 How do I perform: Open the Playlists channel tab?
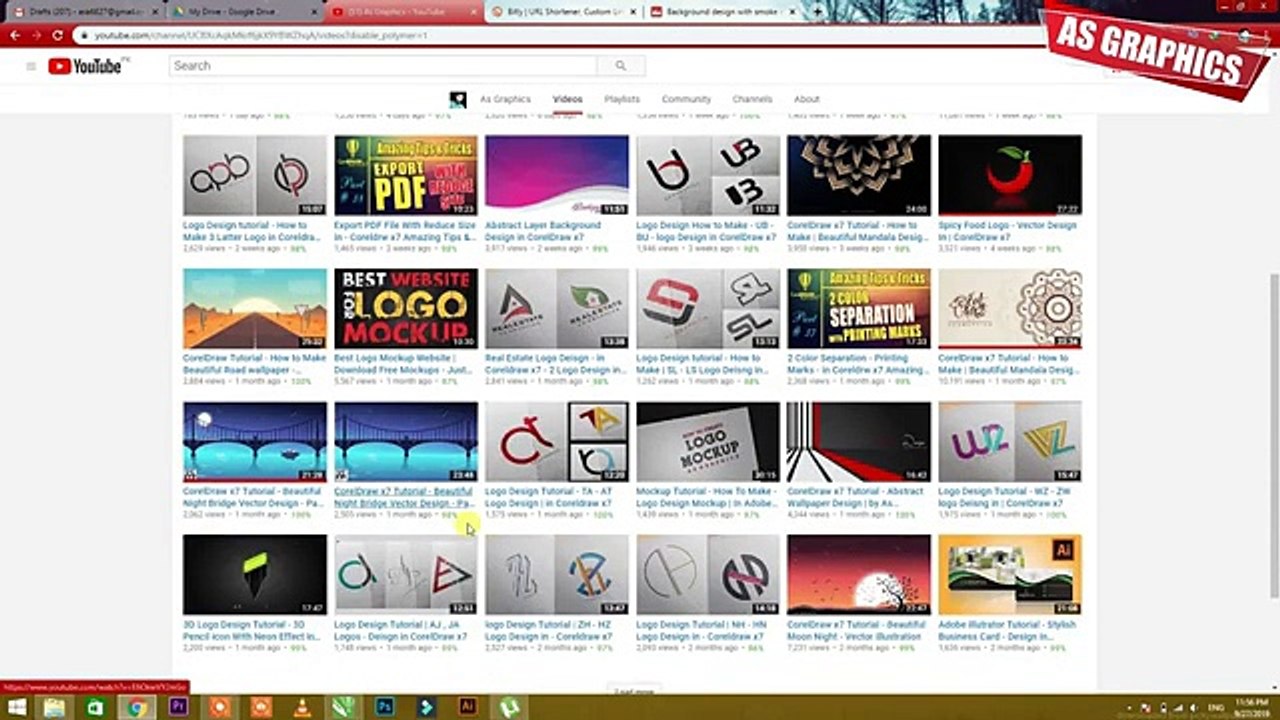pos(622,99)
